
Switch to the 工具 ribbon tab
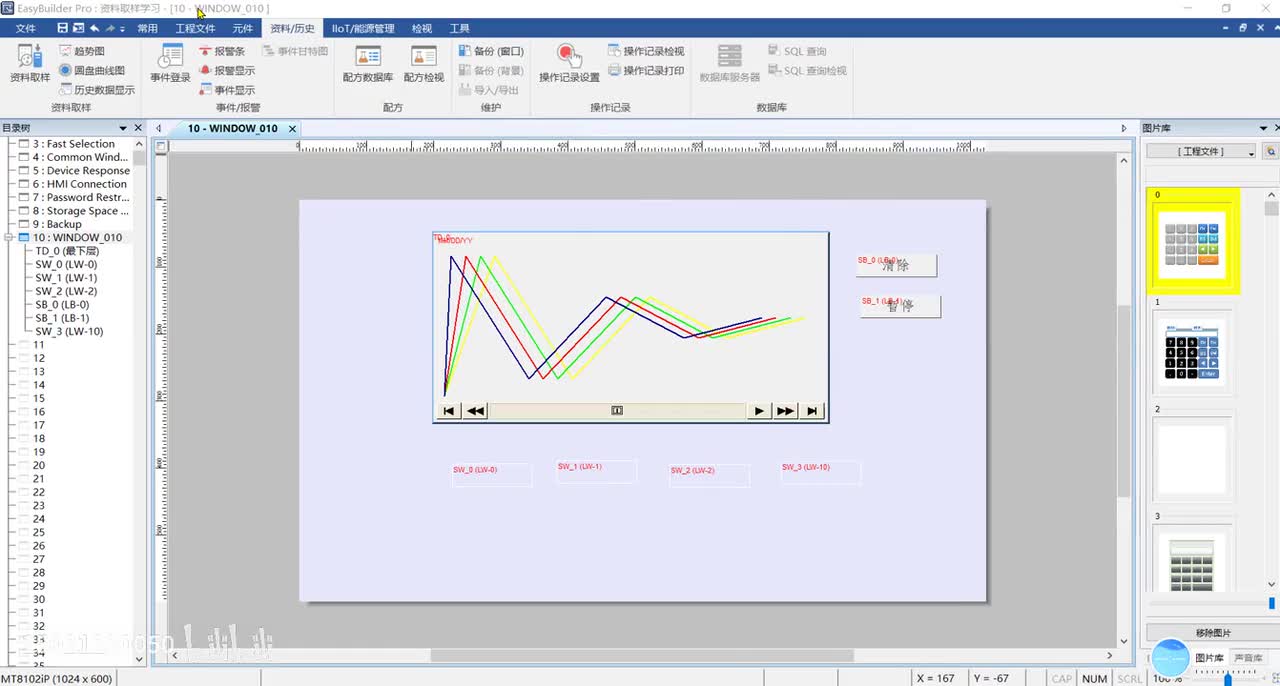(x=460, y=28)
